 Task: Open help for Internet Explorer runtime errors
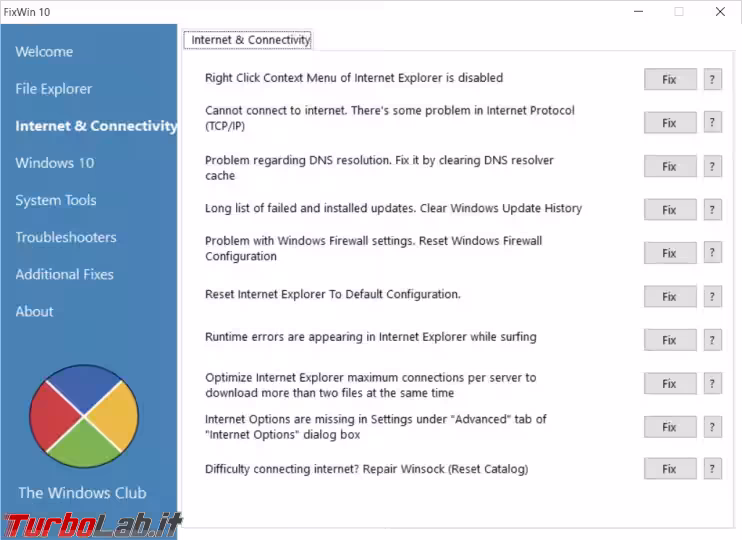coord(712,340)
